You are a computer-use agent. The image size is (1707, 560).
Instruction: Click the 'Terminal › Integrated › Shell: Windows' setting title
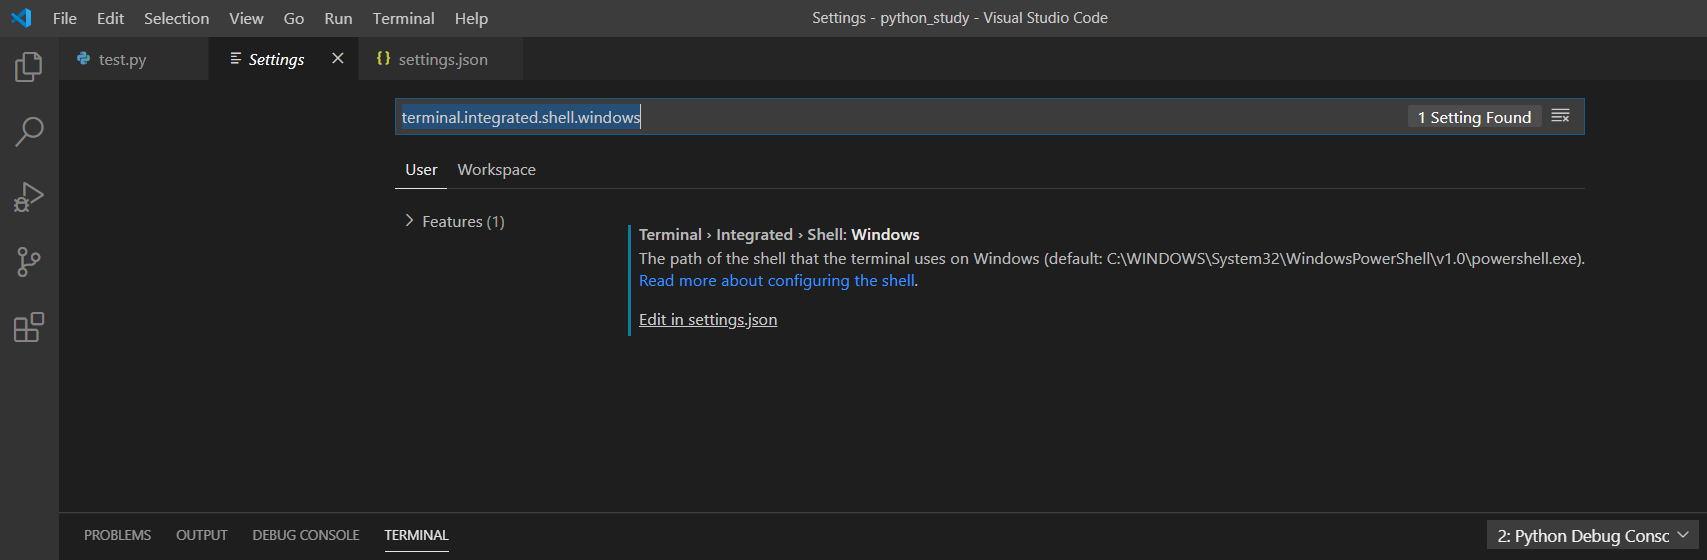point(779,234)
